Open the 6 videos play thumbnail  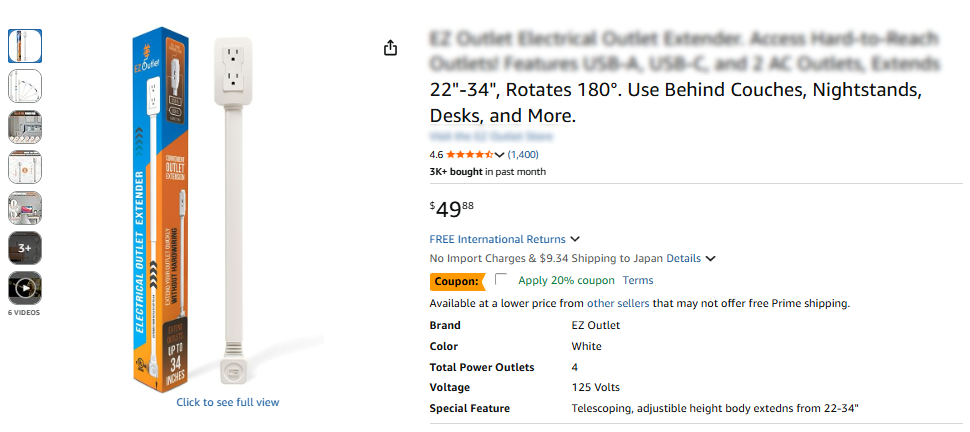coord(25,288)
